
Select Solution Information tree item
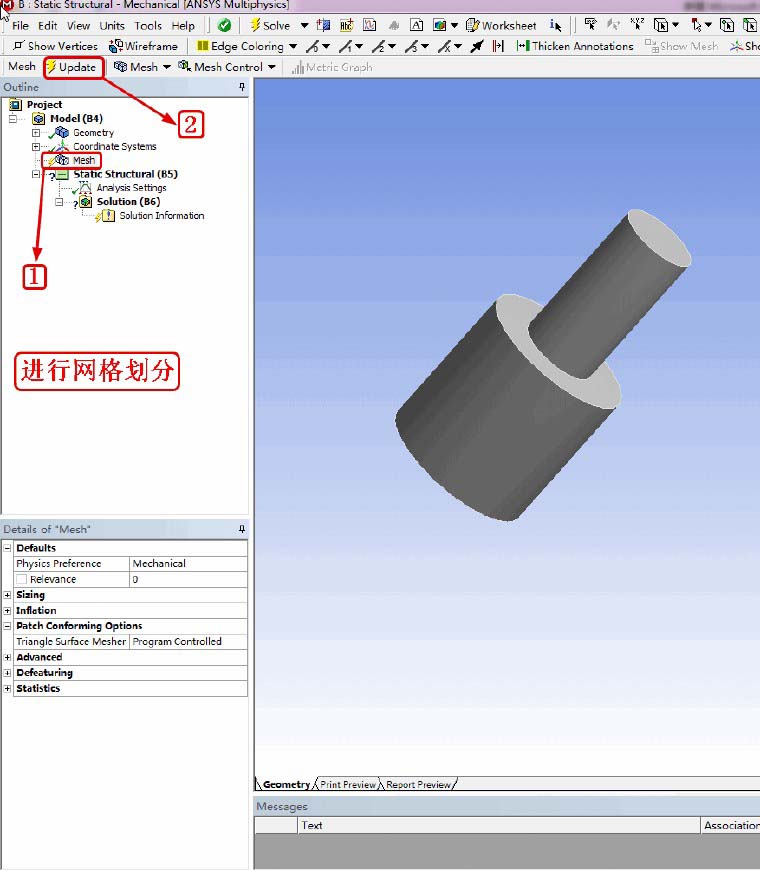pyautogui.click(x=161, y=215)
